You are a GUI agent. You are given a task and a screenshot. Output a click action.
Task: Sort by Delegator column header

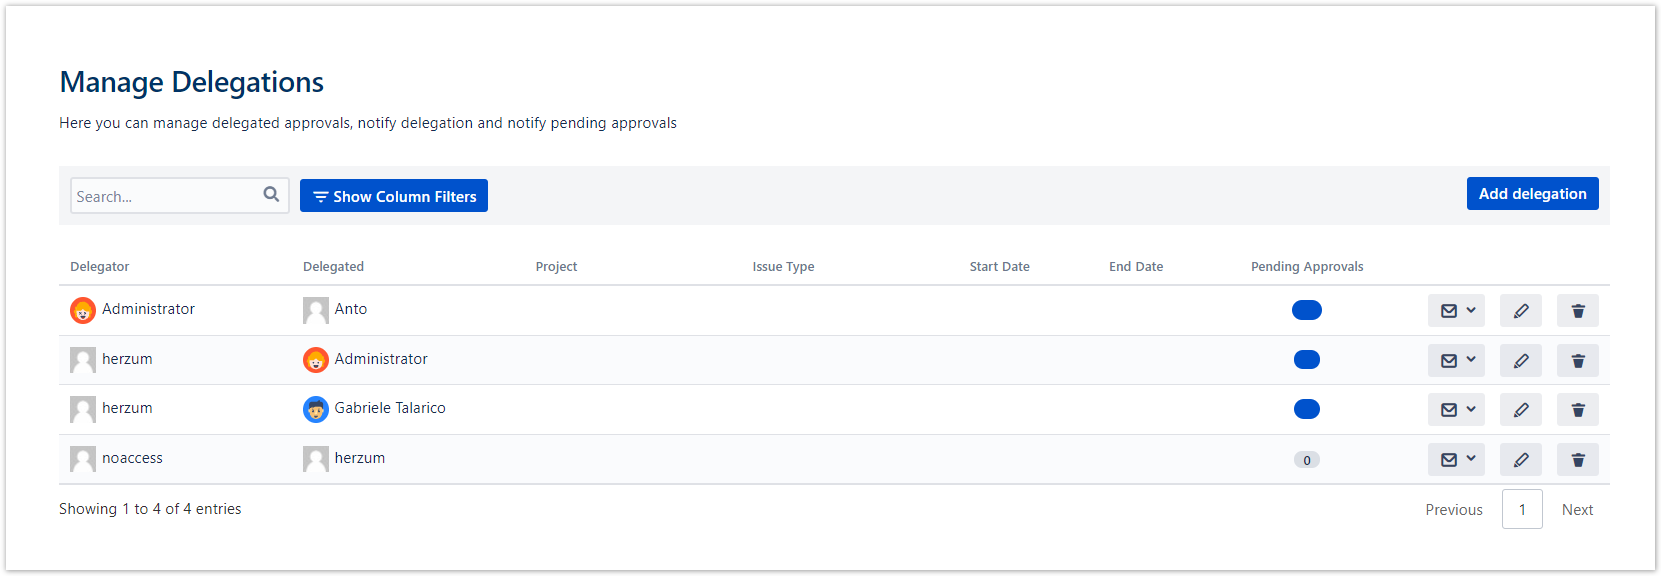click(x=100, y=267)
